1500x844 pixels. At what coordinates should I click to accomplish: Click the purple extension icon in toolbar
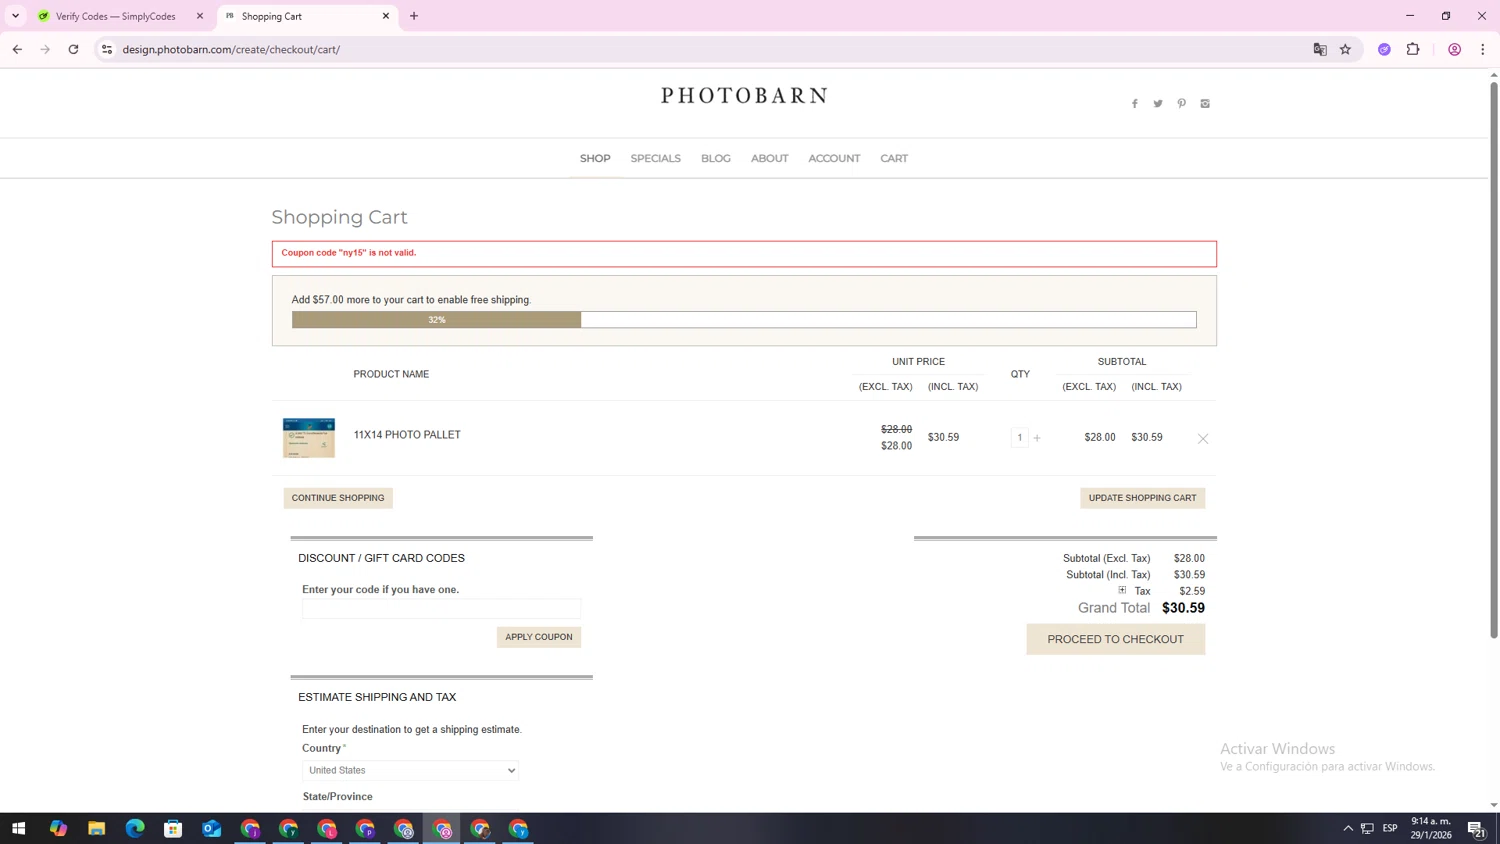coord(1384,49)
